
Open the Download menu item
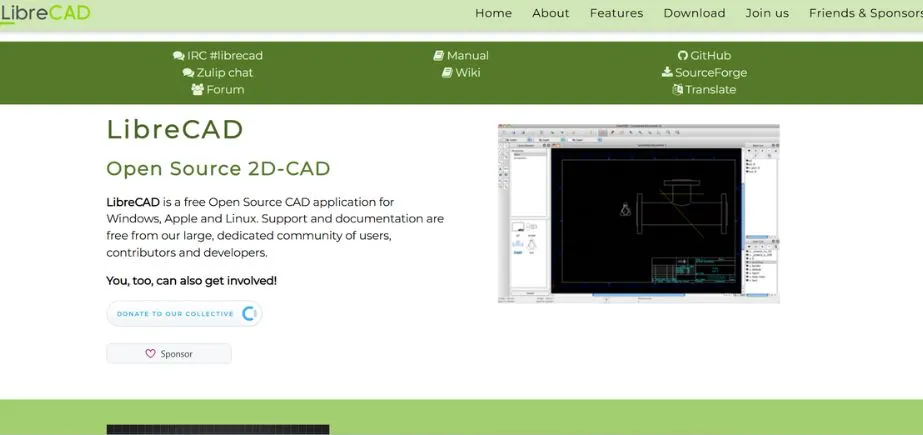(694, 13)
